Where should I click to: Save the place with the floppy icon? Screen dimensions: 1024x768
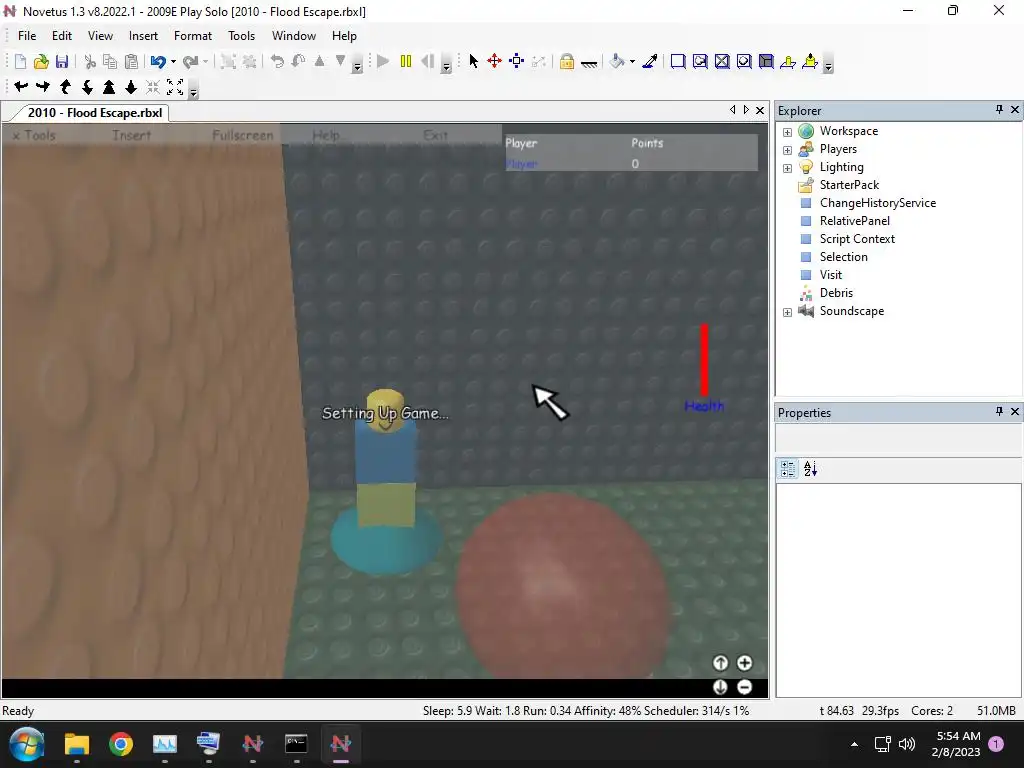(x=62, y=61)
